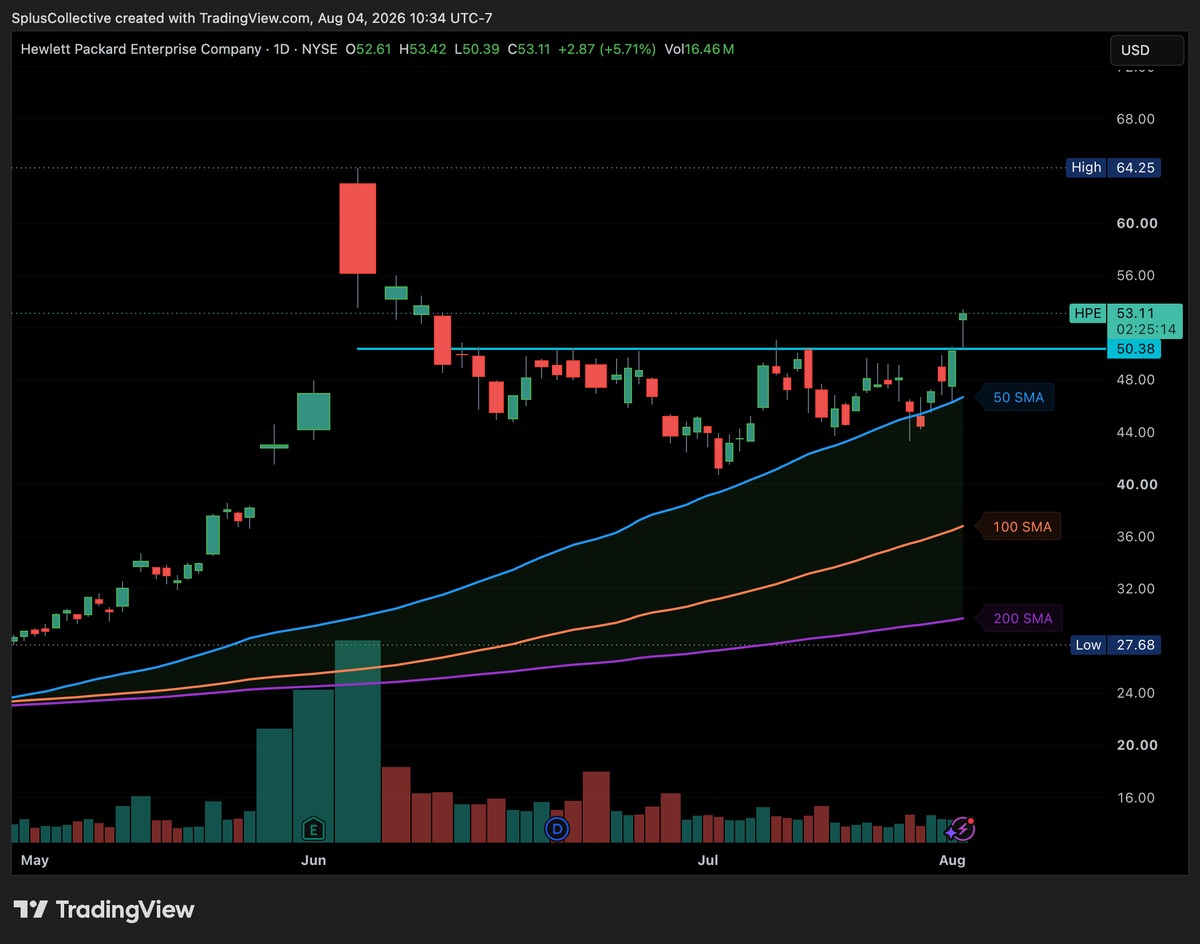
Task: Click the 56.00 price axis label
Action: tap(1135, 276)
